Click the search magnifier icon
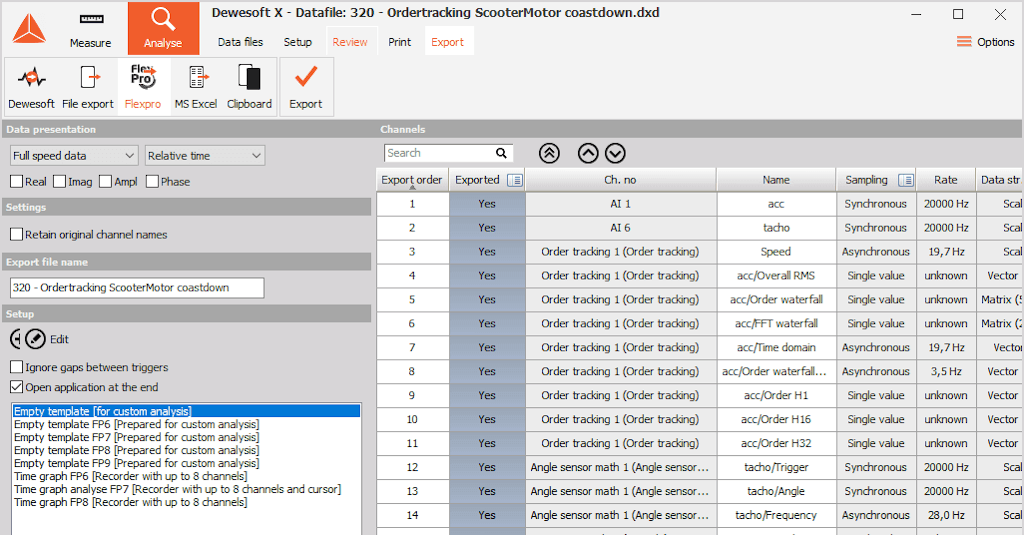This screenshot has height=535, width=1024. point(501,154)
